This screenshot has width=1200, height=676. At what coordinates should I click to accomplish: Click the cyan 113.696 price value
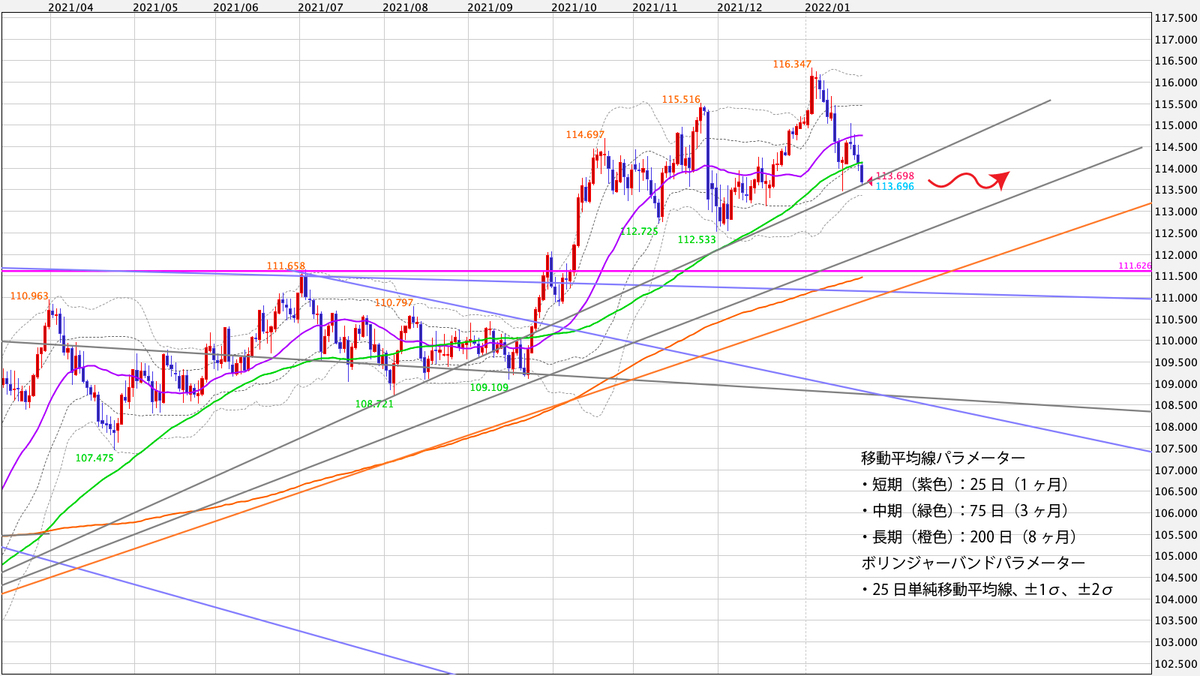click(x=895, y=186)
